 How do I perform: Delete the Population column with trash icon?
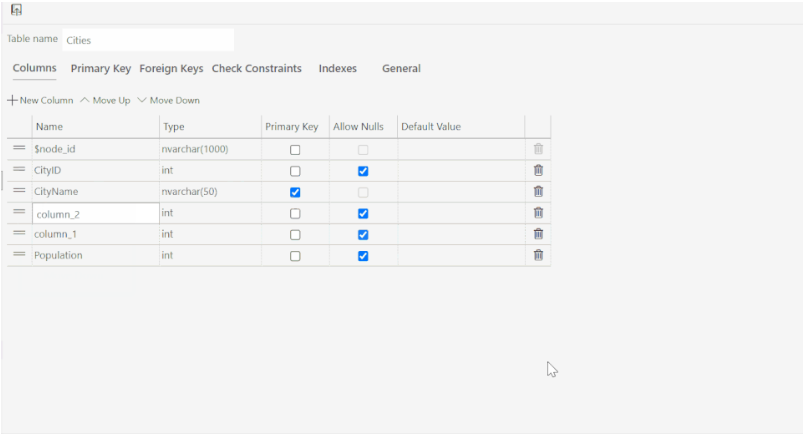pyautogui.click(x=538, y=255)
